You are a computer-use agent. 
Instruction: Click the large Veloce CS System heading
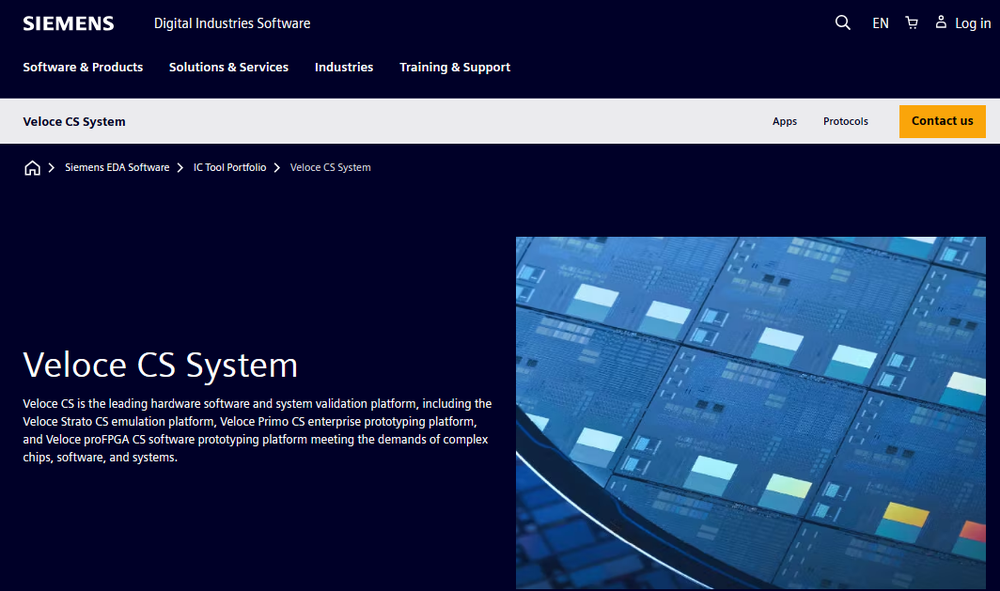[160, 365]
